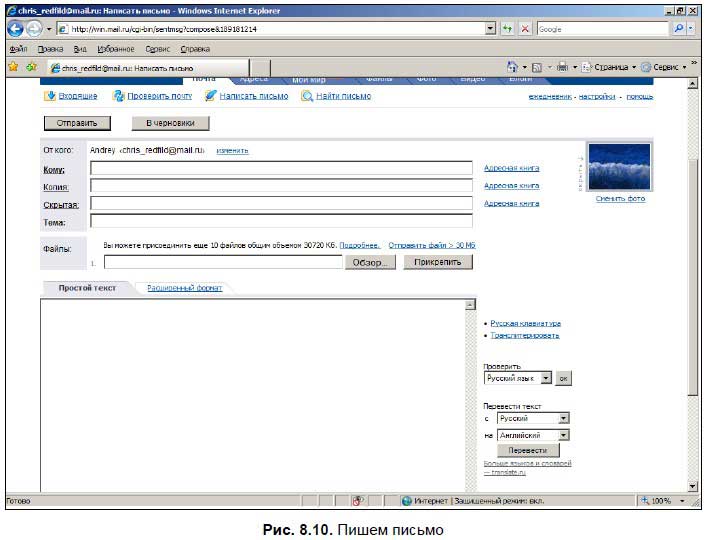Click the Home page icon in toolbar
This screenshot has width=708, height=540.
[x=512, y=67]
